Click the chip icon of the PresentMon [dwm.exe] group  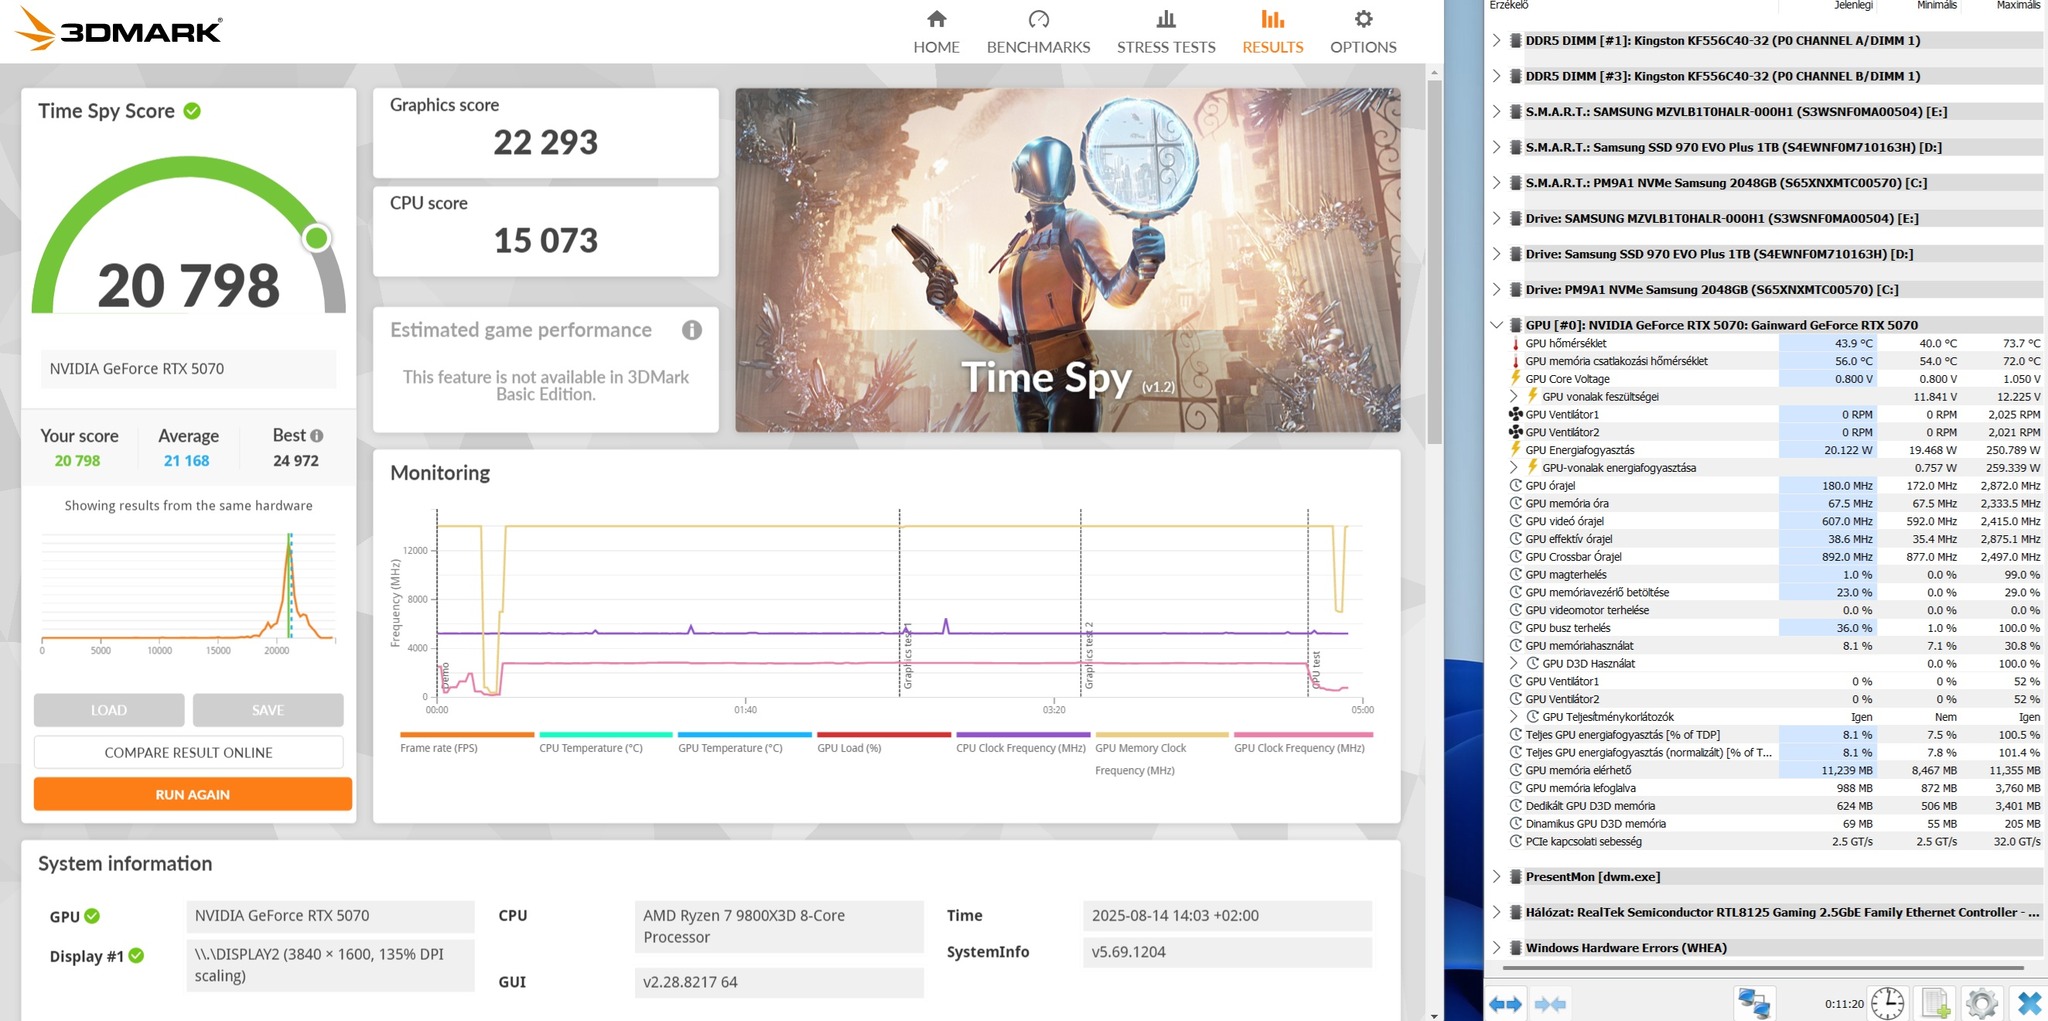(1516, 877)
